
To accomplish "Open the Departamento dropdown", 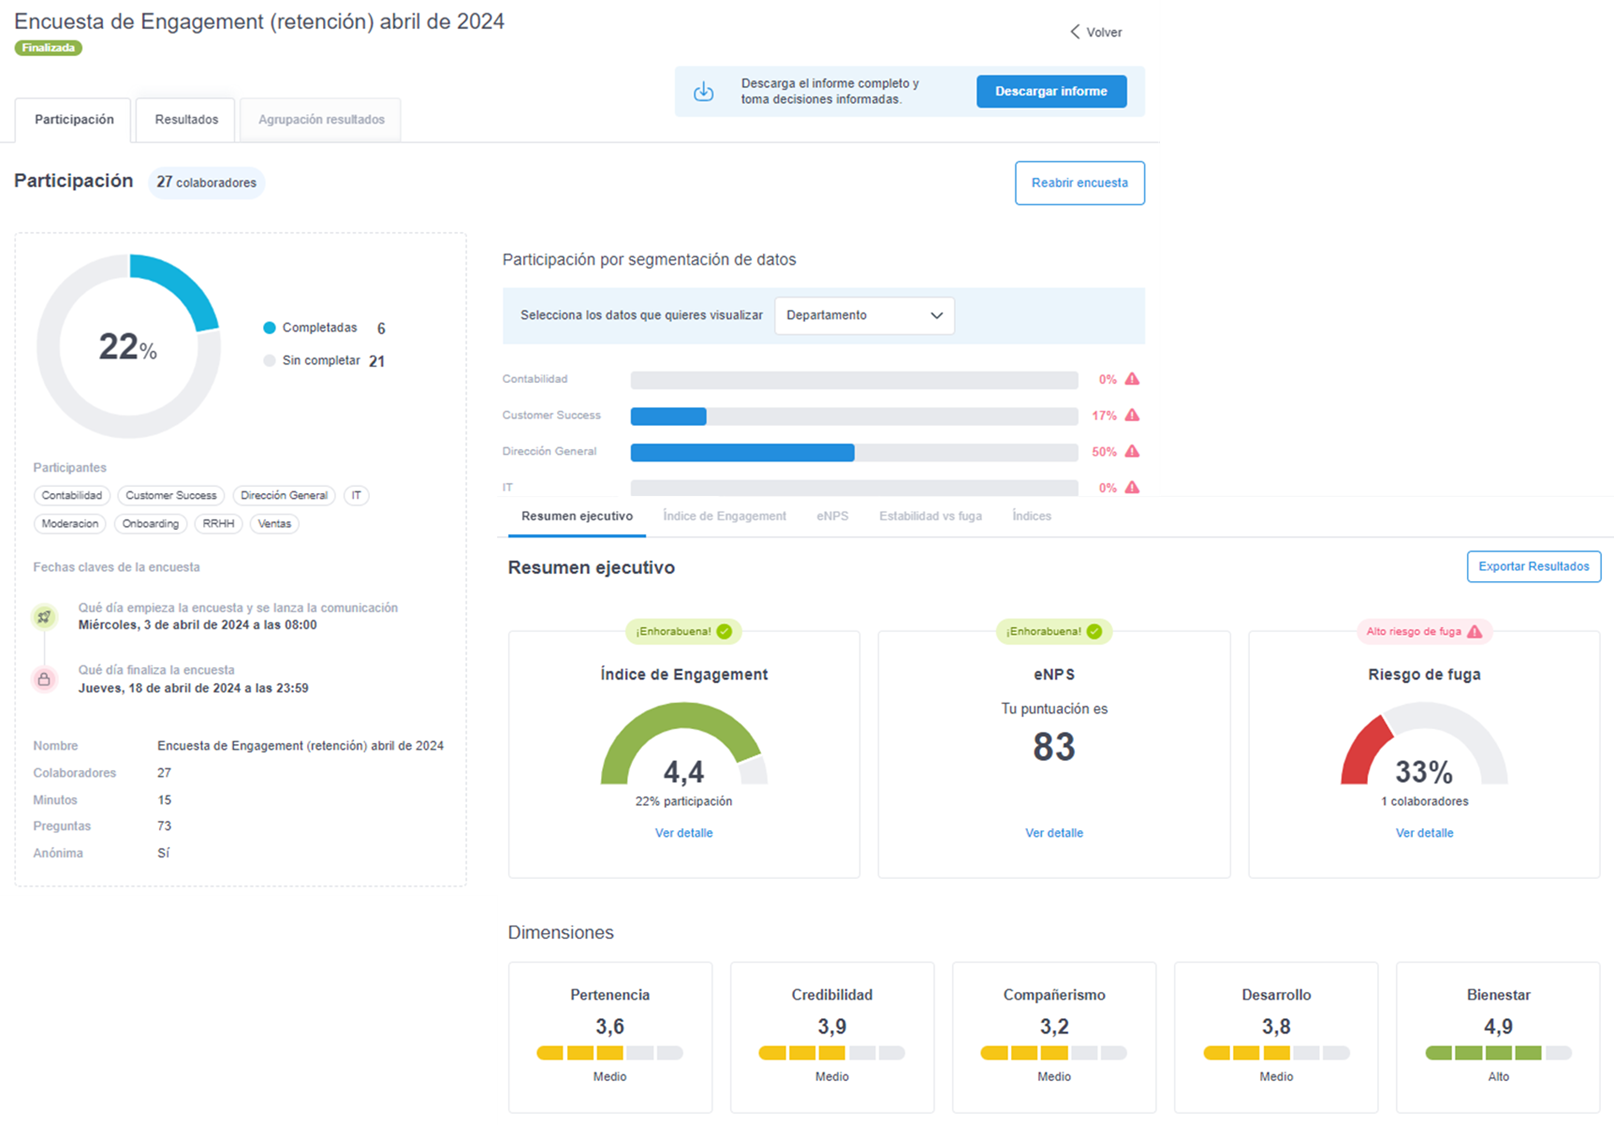I will 864,315.
